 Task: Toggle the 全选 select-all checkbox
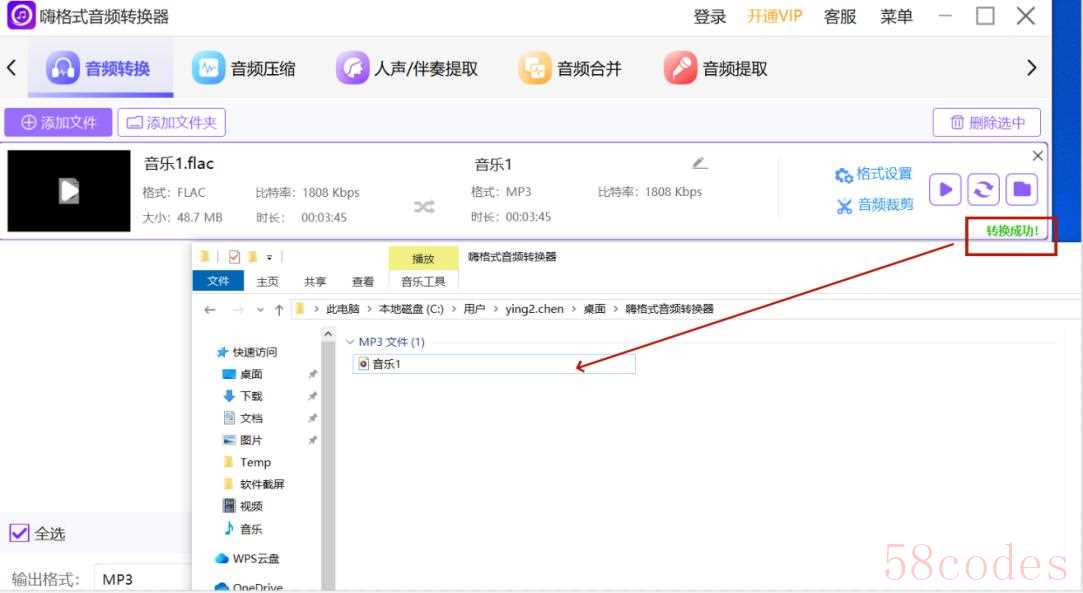19,533
